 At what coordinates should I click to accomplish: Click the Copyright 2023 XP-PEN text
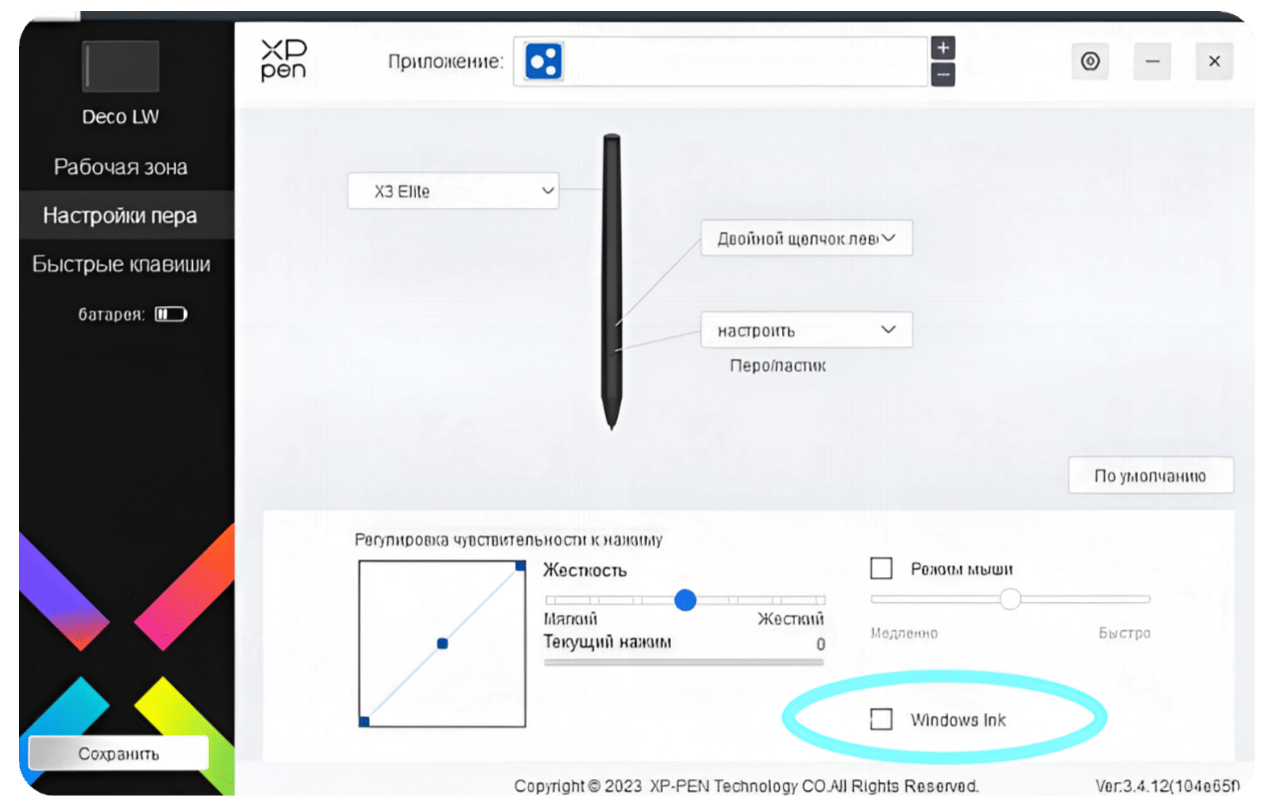pyautogui.click(x=746, y=787)
